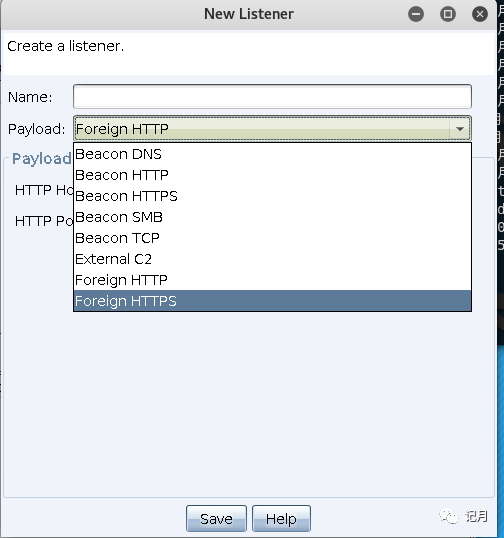Close the New Listener dialog

[480, 14]
